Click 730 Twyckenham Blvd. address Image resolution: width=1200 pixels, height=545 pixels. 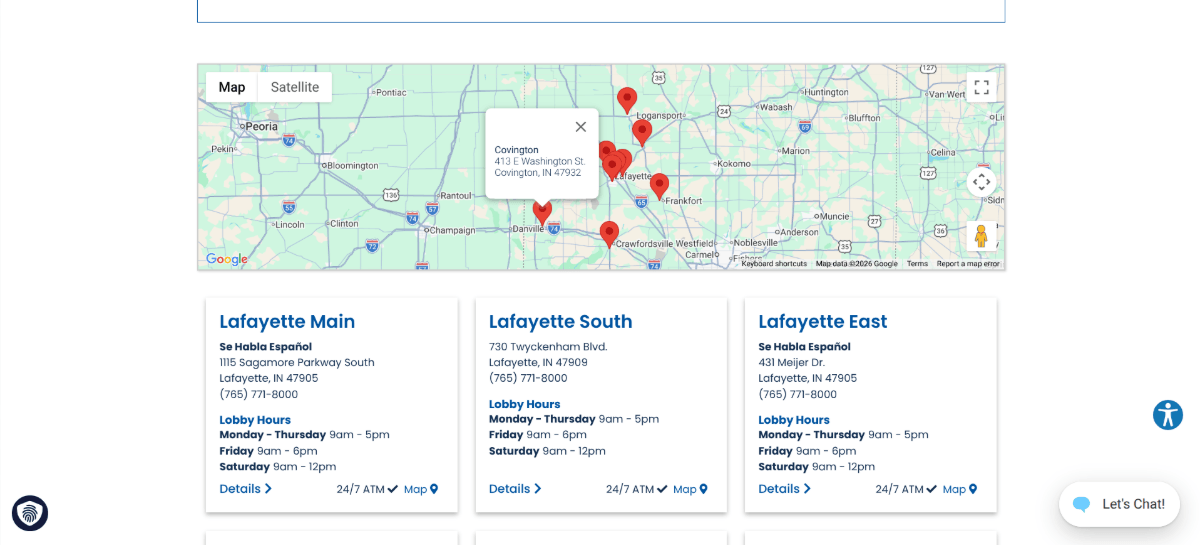pos(548,346)
